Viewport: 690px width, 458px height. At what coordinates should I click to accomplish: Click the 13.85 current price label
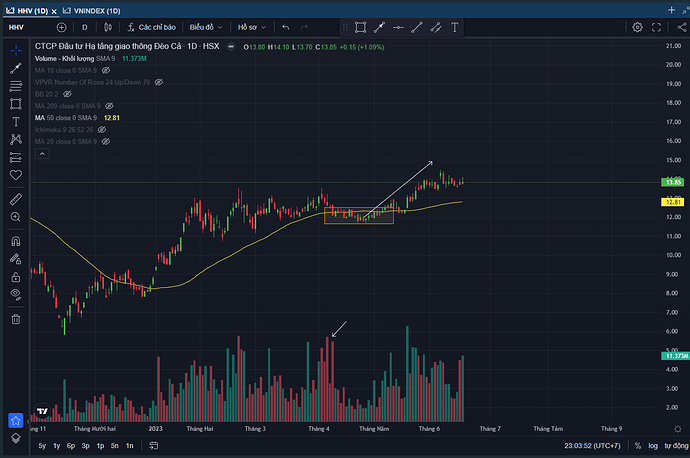click(672, 183)
